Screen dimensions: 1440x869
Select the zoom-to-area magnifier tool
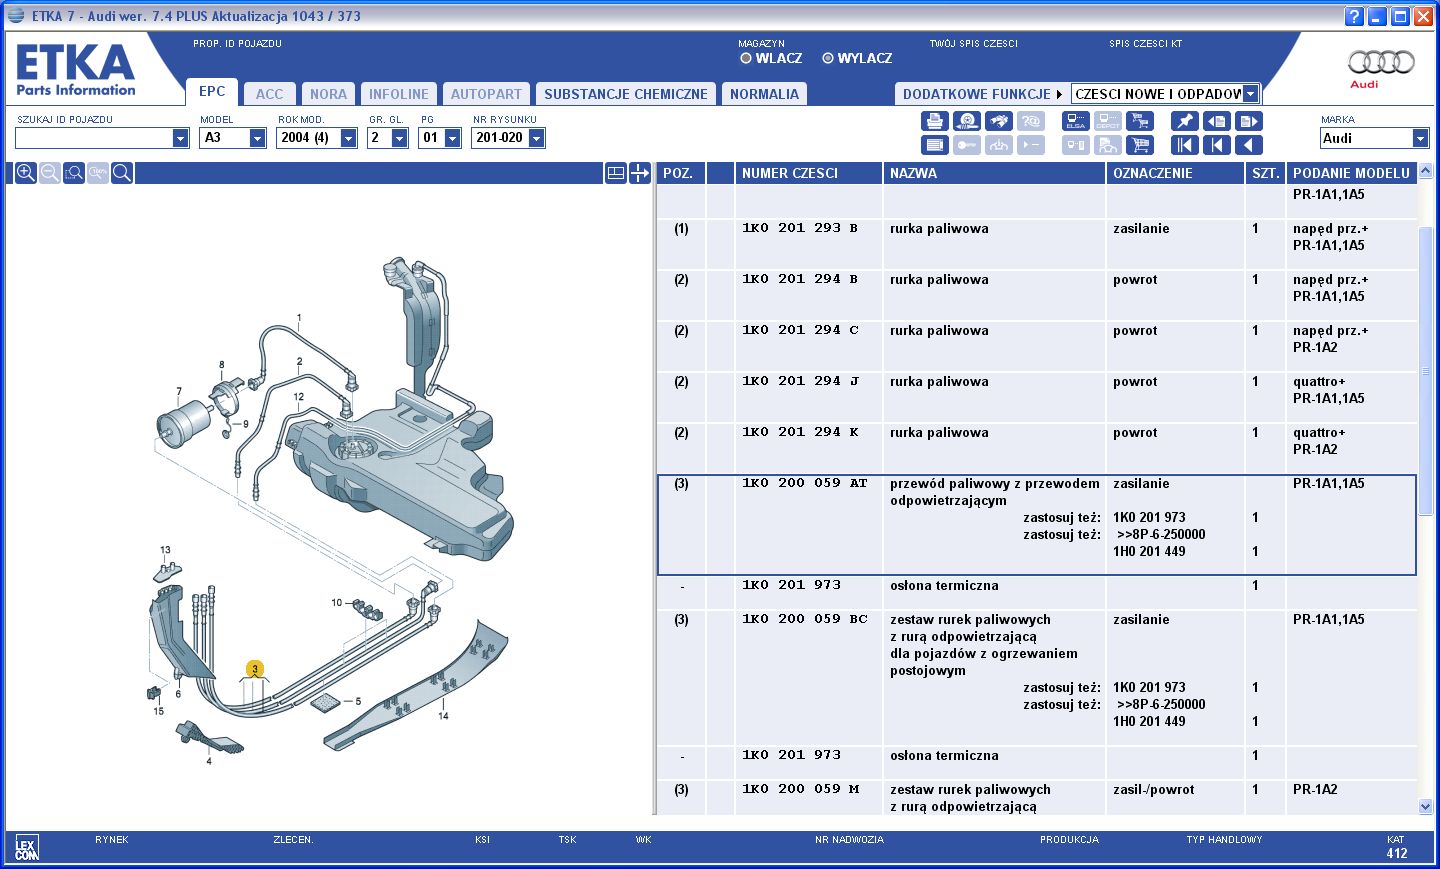click(74, 173)
